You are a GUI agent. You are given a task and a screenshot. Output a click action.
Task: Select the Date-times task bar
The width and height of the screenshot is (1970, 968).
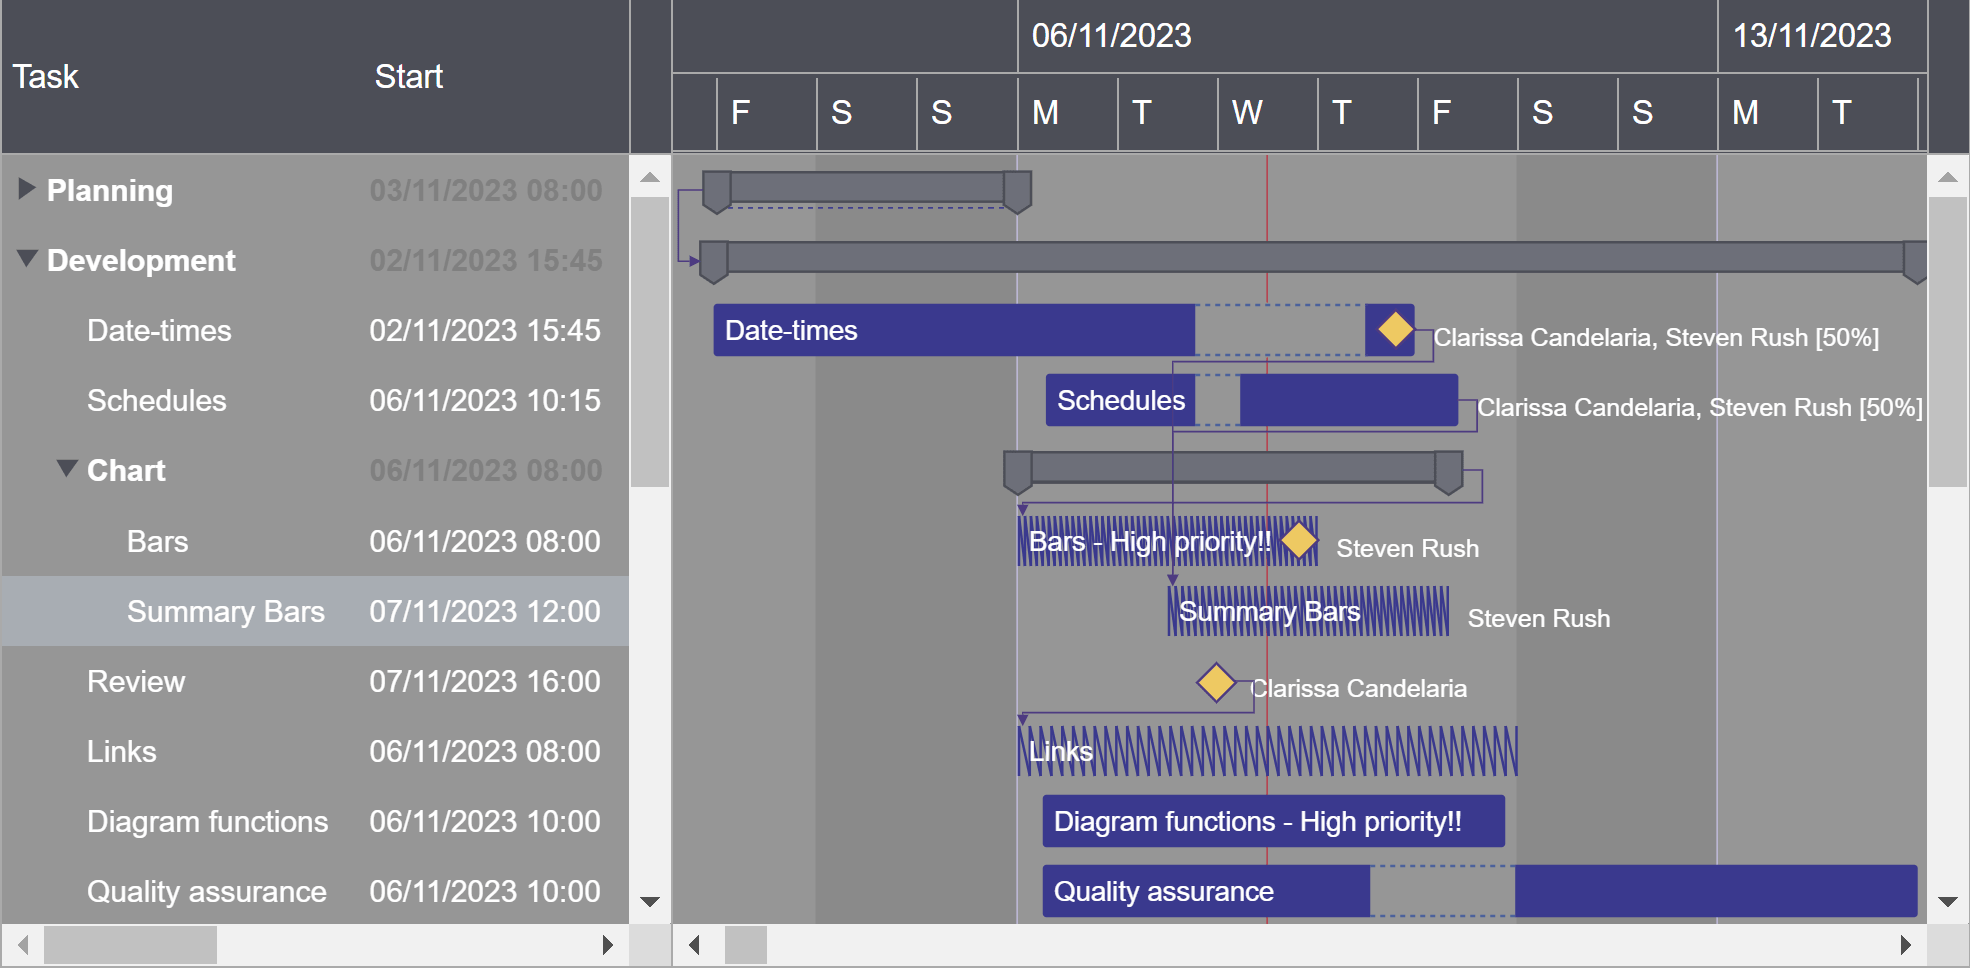950,330
